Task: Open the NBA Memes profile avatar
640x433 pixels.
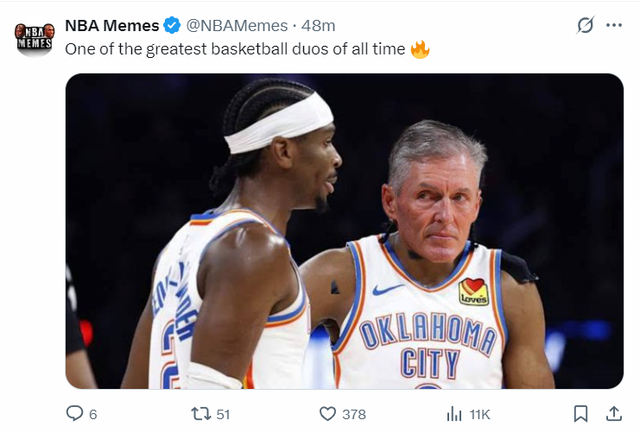Action: tap(34, 39)
